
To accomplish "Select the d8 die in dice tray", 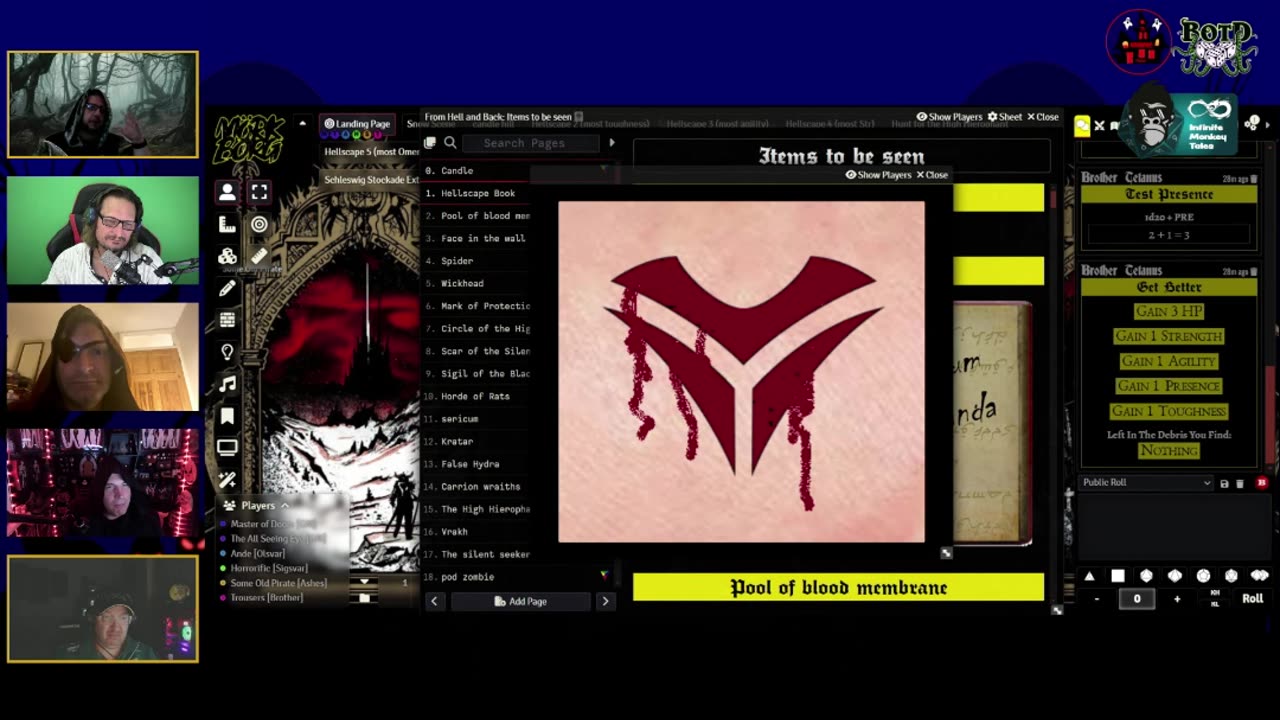I will click(x=1146, y=576).
